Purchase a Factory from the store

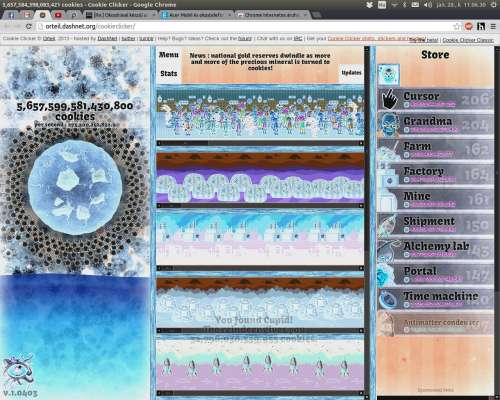pyautogui.click(x=436, y=174)
